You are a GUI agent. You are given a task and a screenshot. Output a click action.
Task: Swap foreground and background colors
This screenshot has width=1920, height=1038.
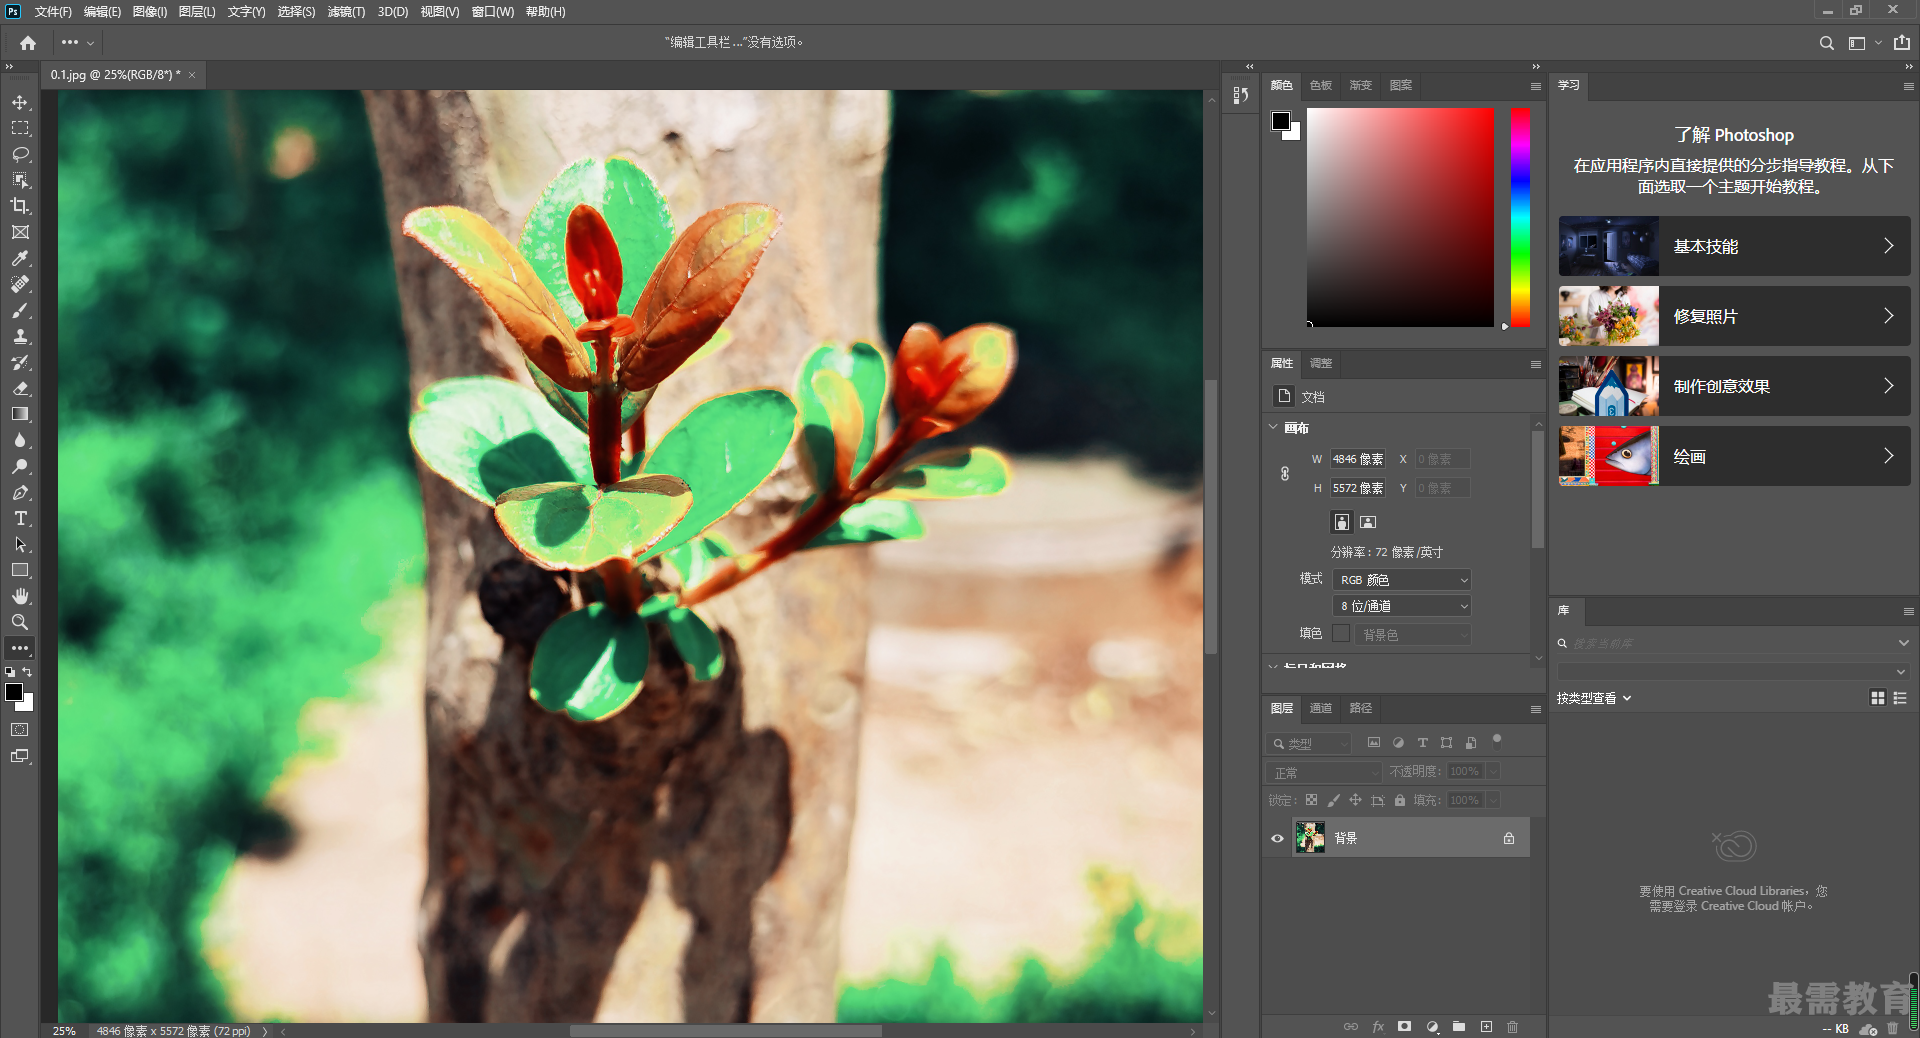(28, 672)
